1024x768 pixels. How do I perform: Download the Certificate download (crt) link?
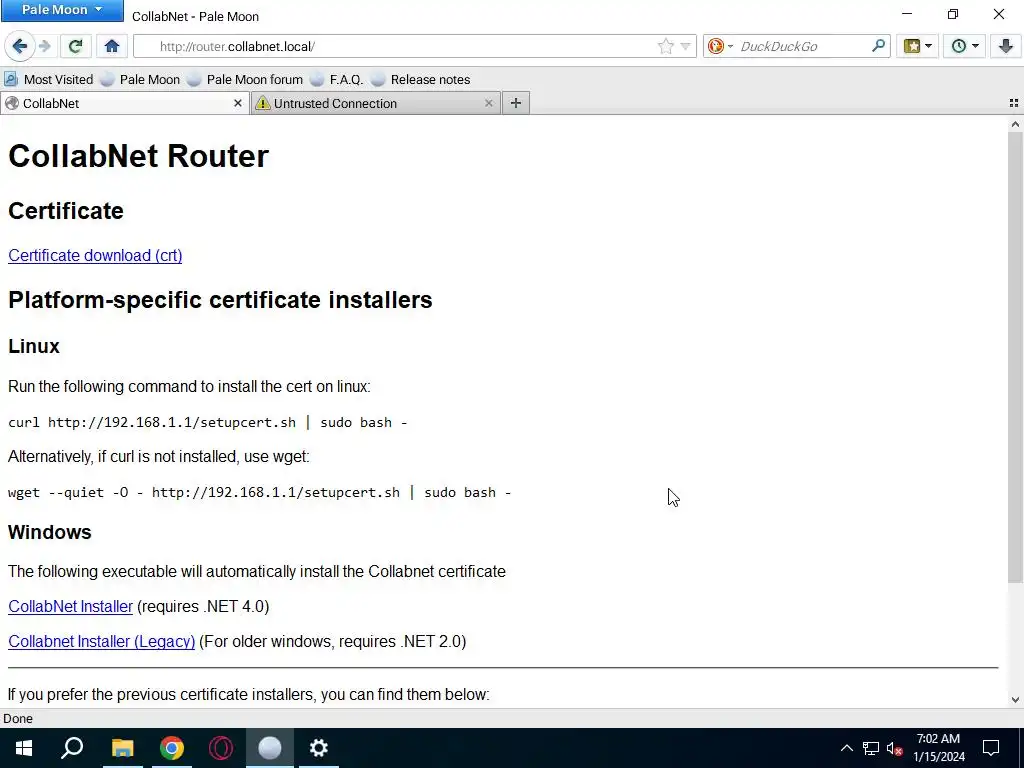pyautogui.click(x=95, y=255)
